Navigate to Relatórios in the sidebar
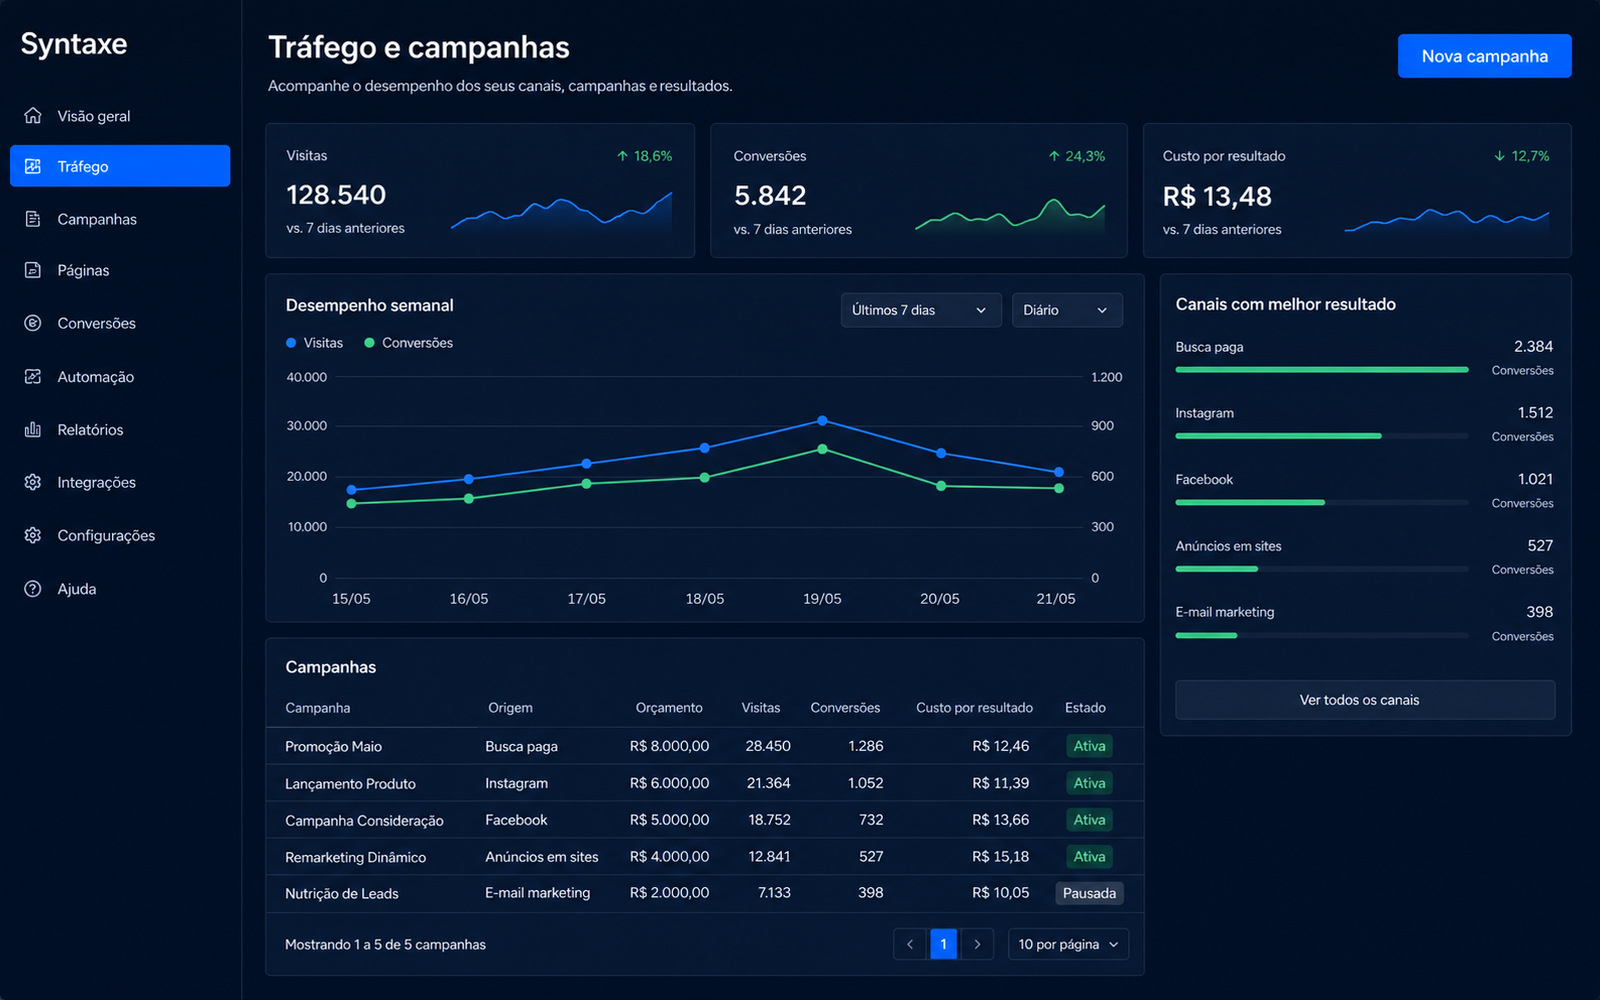 coord(120,430)
